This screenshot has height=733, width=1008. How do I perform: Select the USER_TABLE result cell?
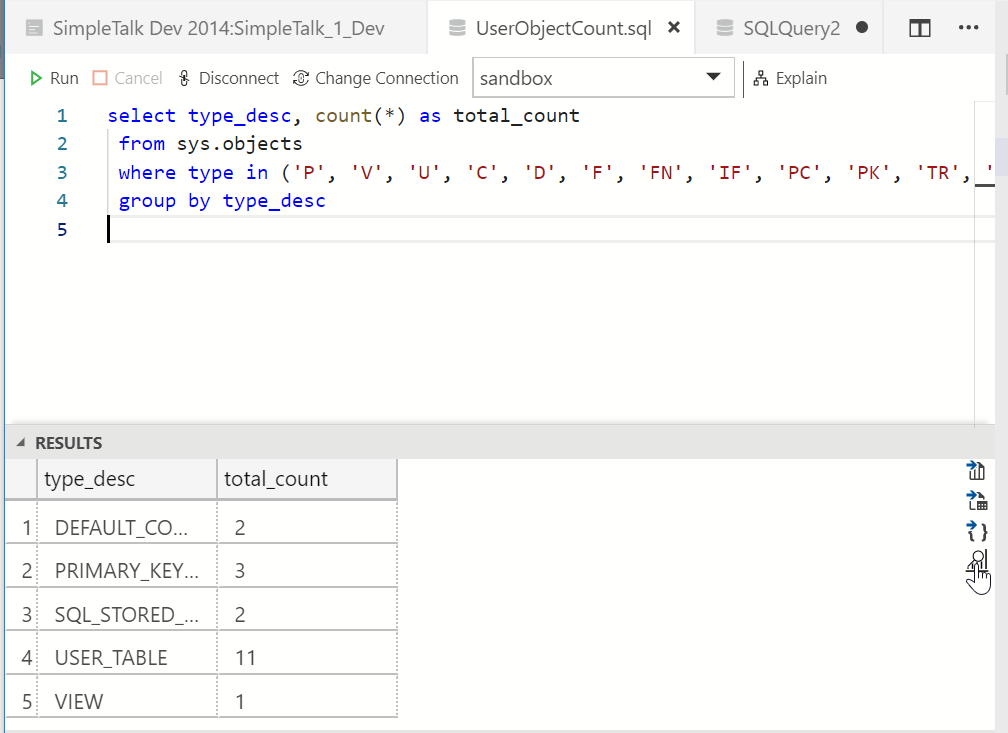point(111,658)
